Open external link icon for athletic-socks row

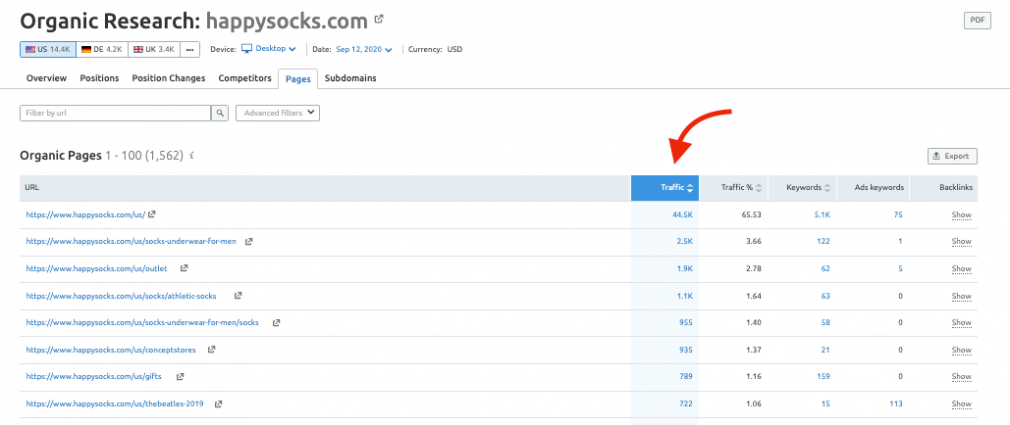pyautogui.click(x=238, y=296)
